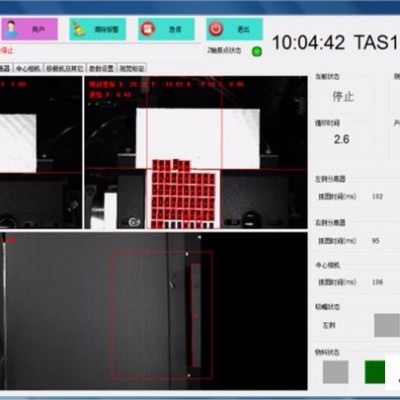Open the 参数设置 parameters tab
This screenshot has height=400, width=400.
click(102, 68)
